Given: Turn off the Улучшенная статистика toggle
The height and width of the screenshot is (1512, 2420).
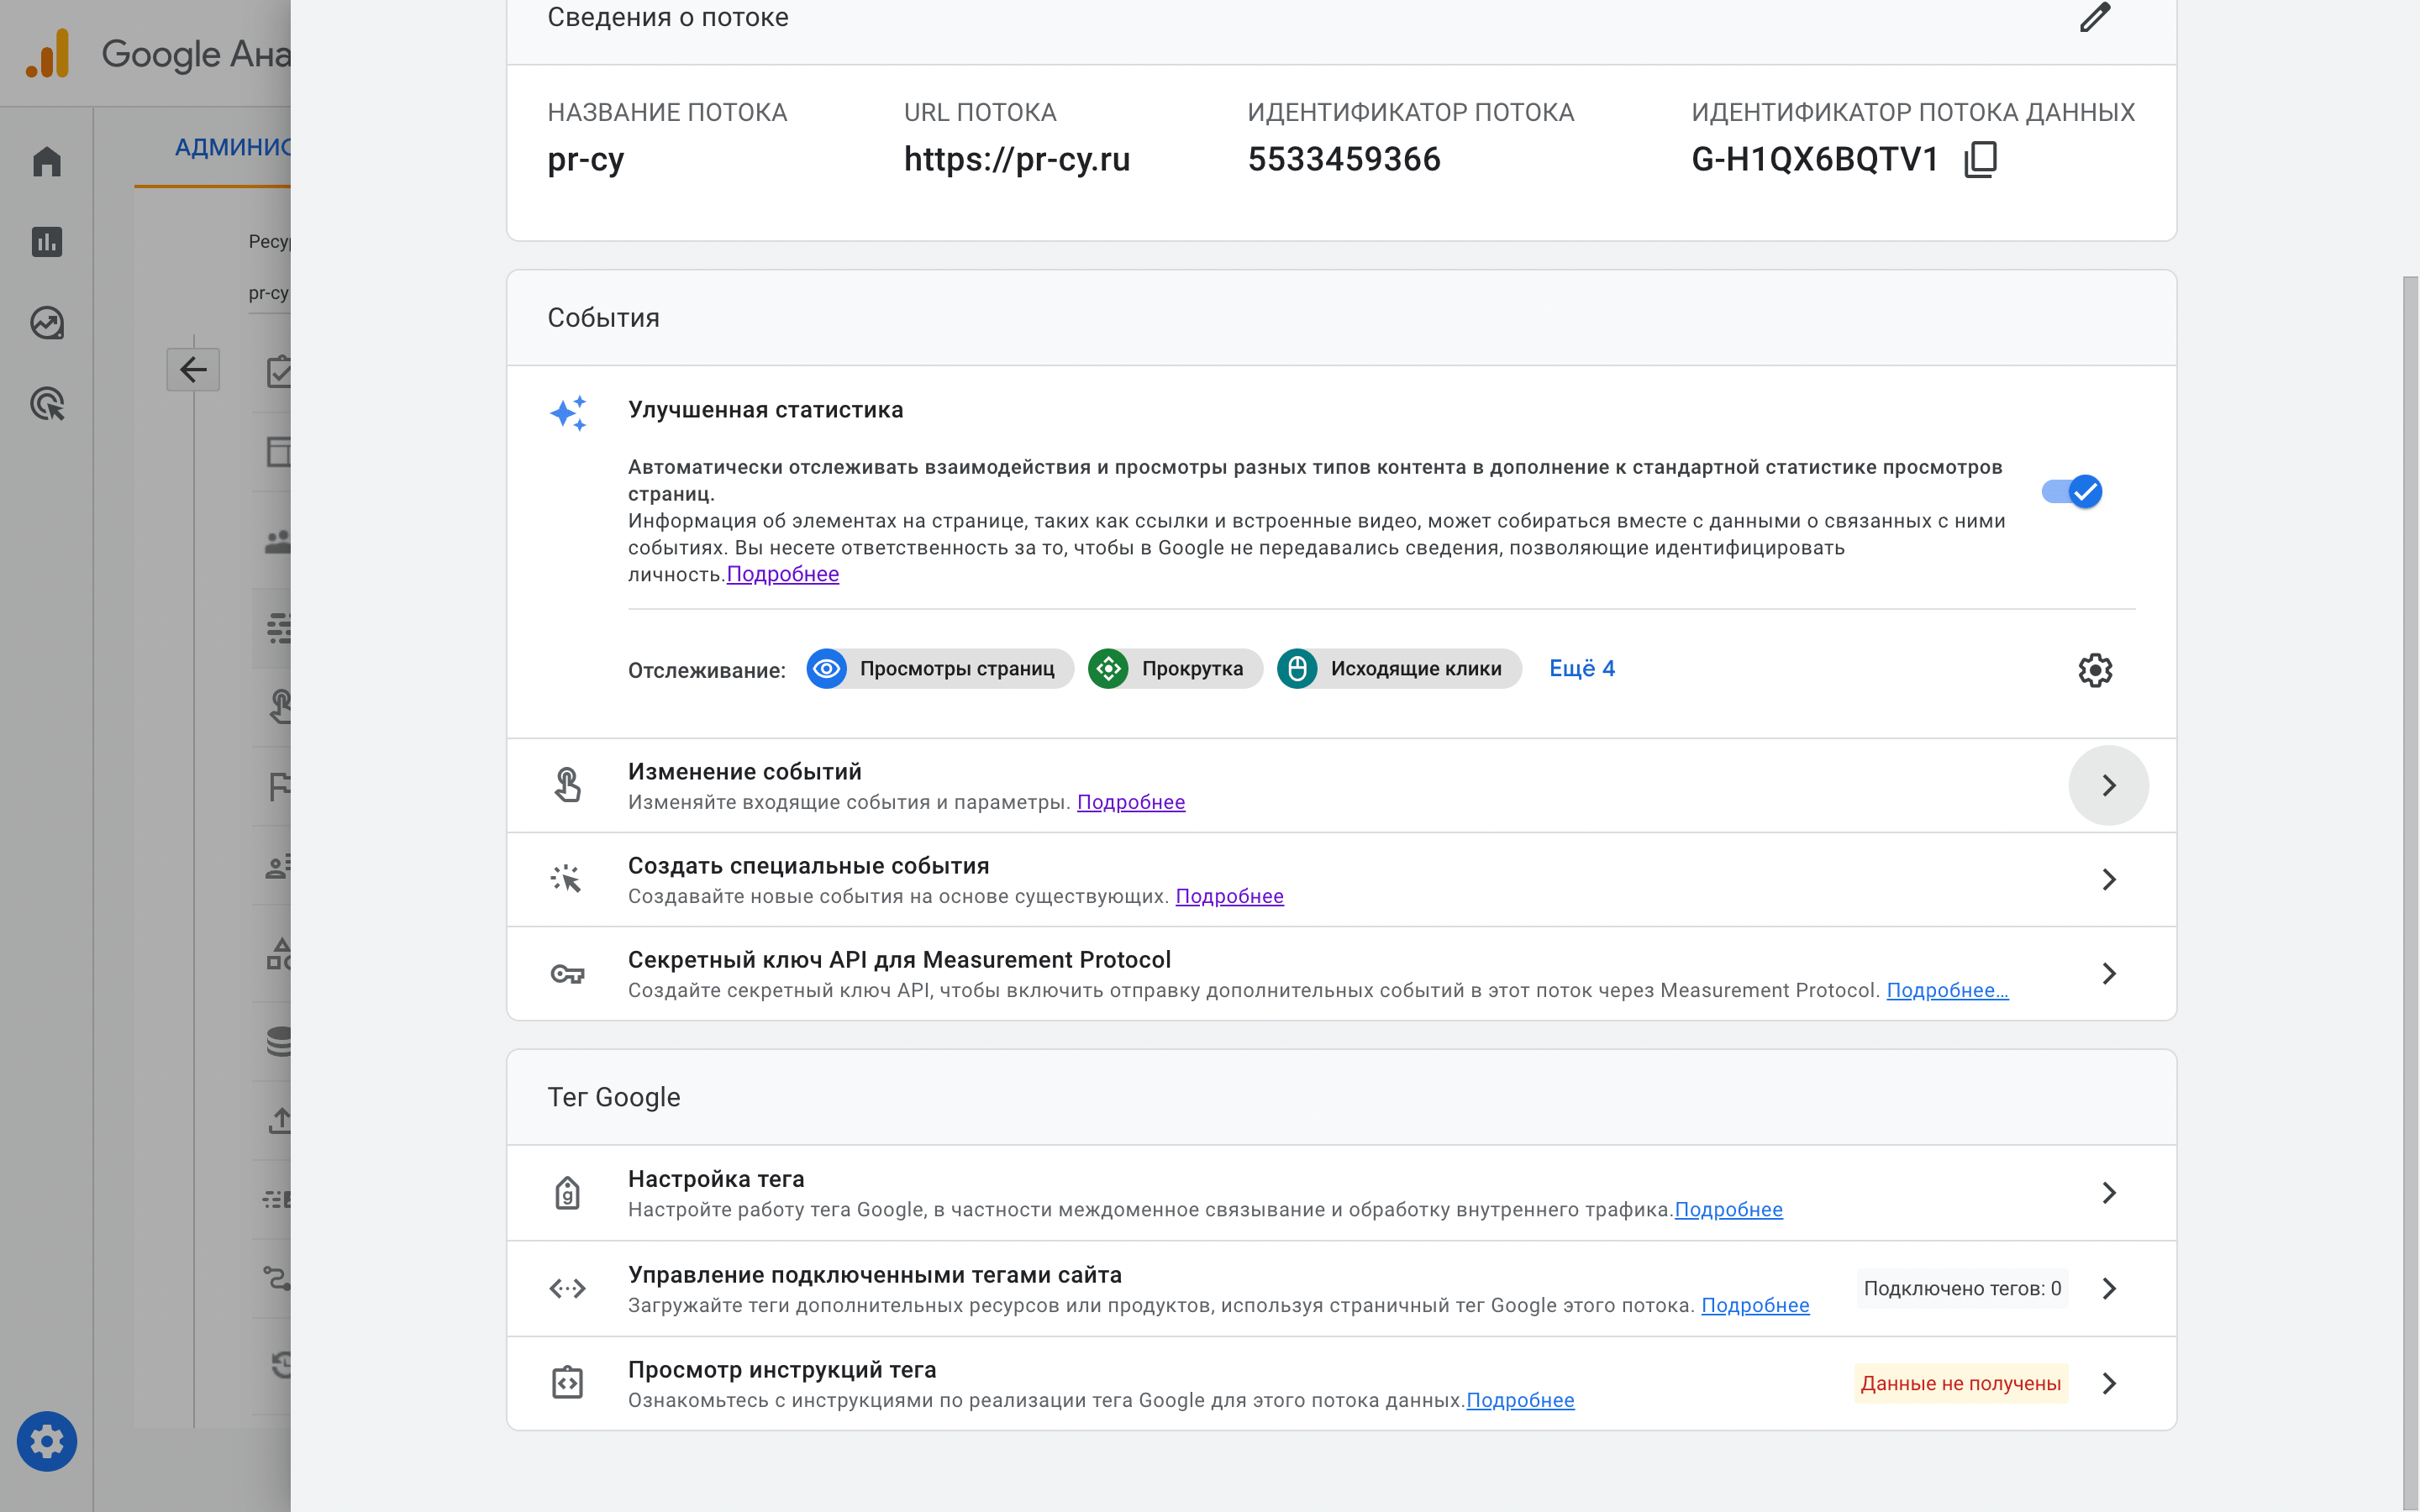Looking at the screenshot, I should click(x=2072, y=491).
